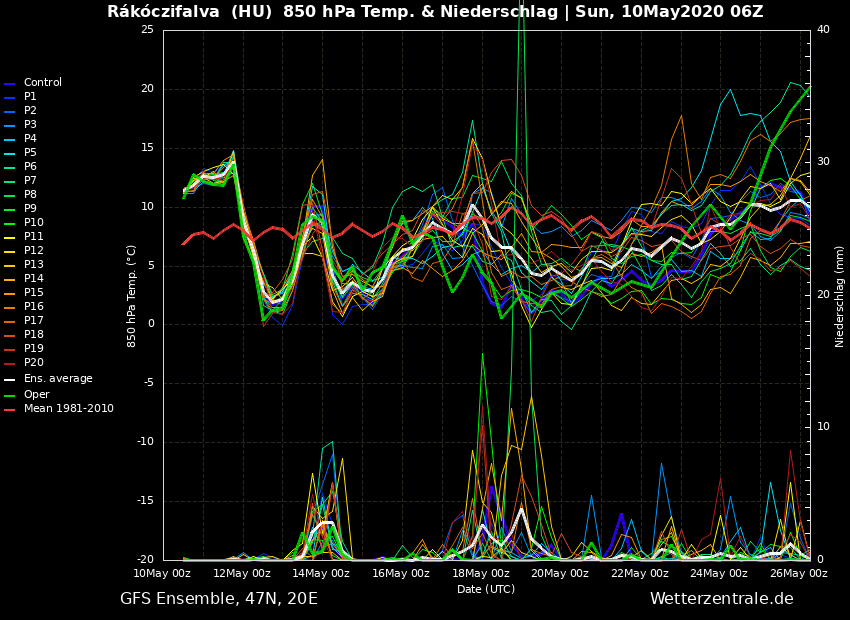This screenshot has width=850, height=620.
Task: Click the Control legend entry
Action: click(x=43, y=83)
